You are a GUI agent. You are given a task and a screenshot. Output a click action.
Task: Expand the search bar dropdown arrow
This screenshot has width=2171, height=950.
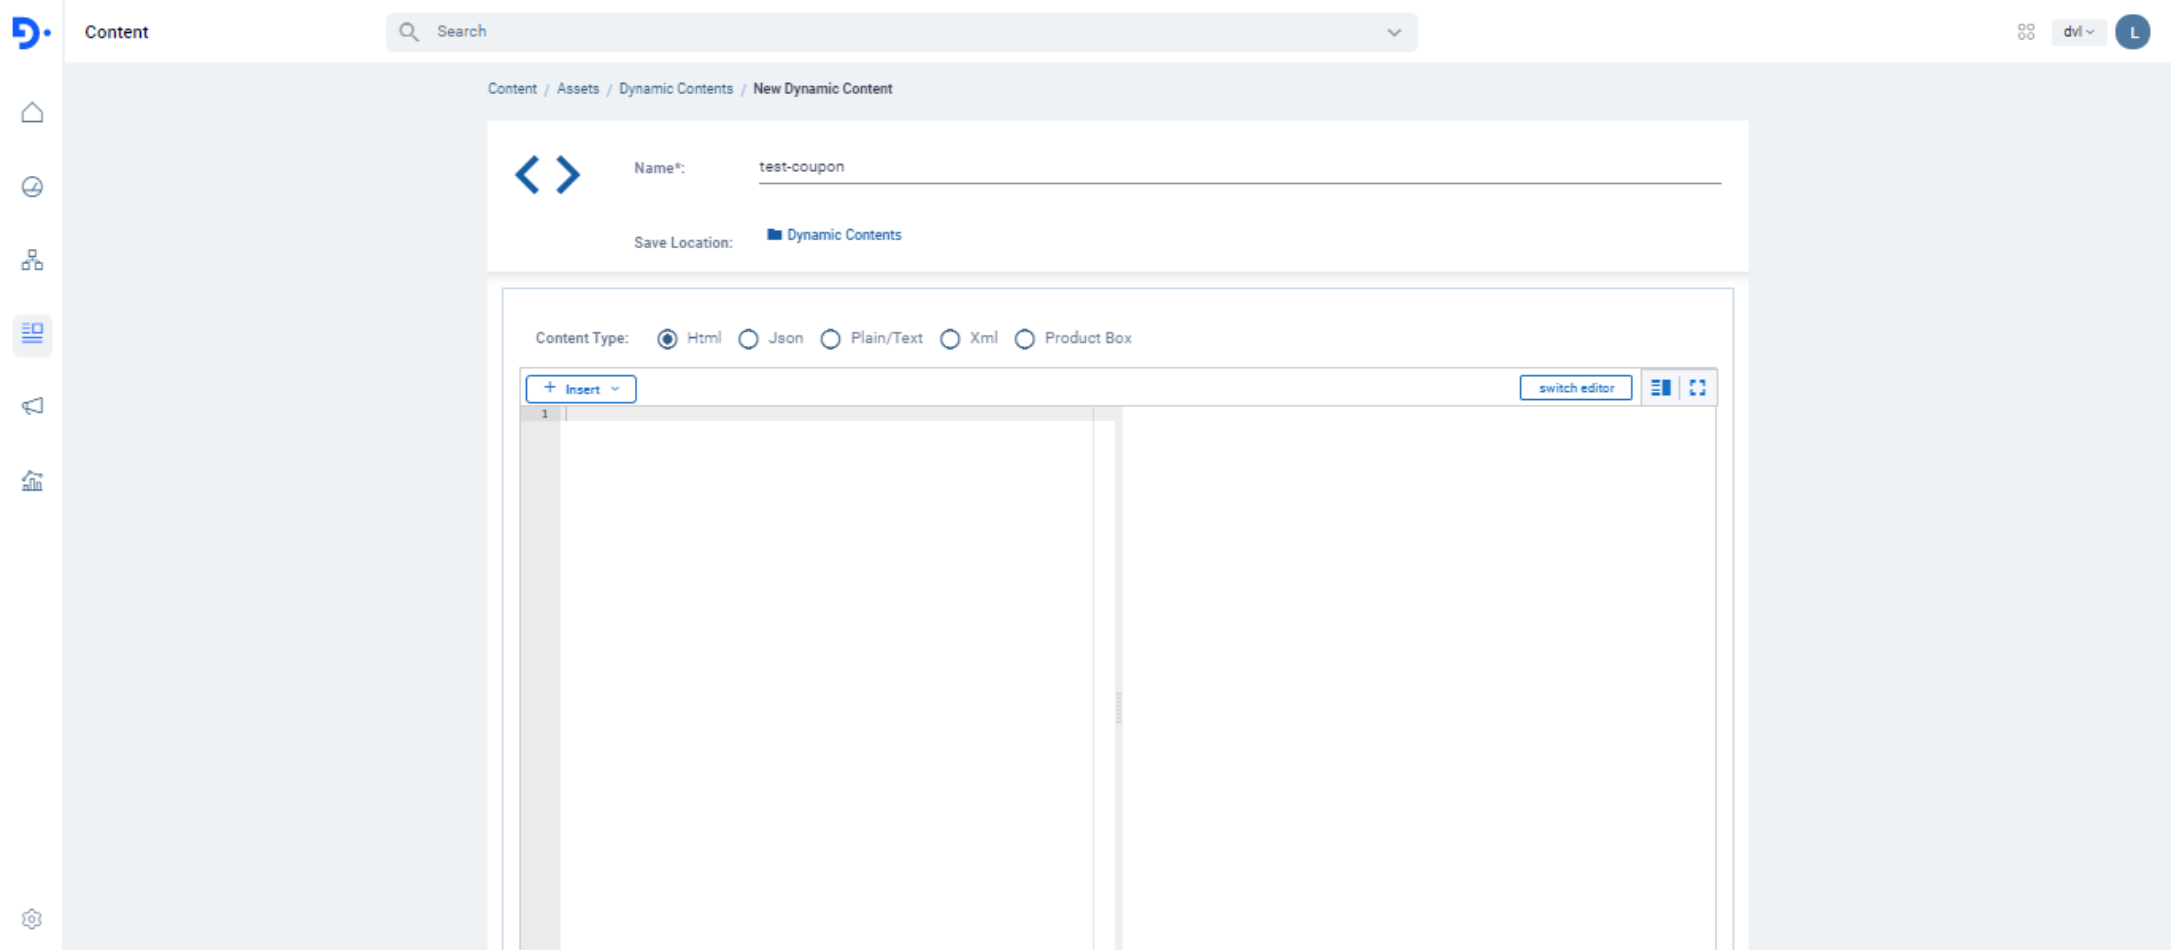point(1394,32)
